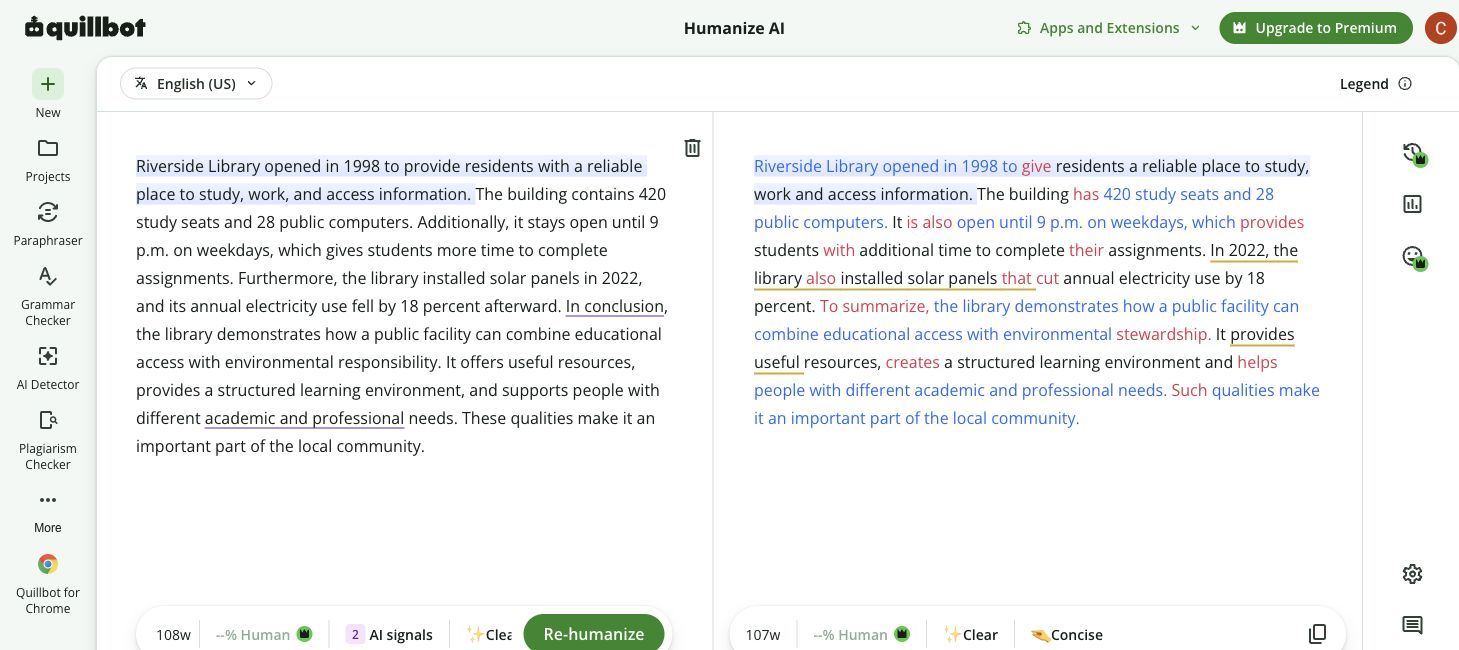This screenshot has width=1459, height=650.
Task: Open the Paraphraser tool
Action: coord(48,224)
